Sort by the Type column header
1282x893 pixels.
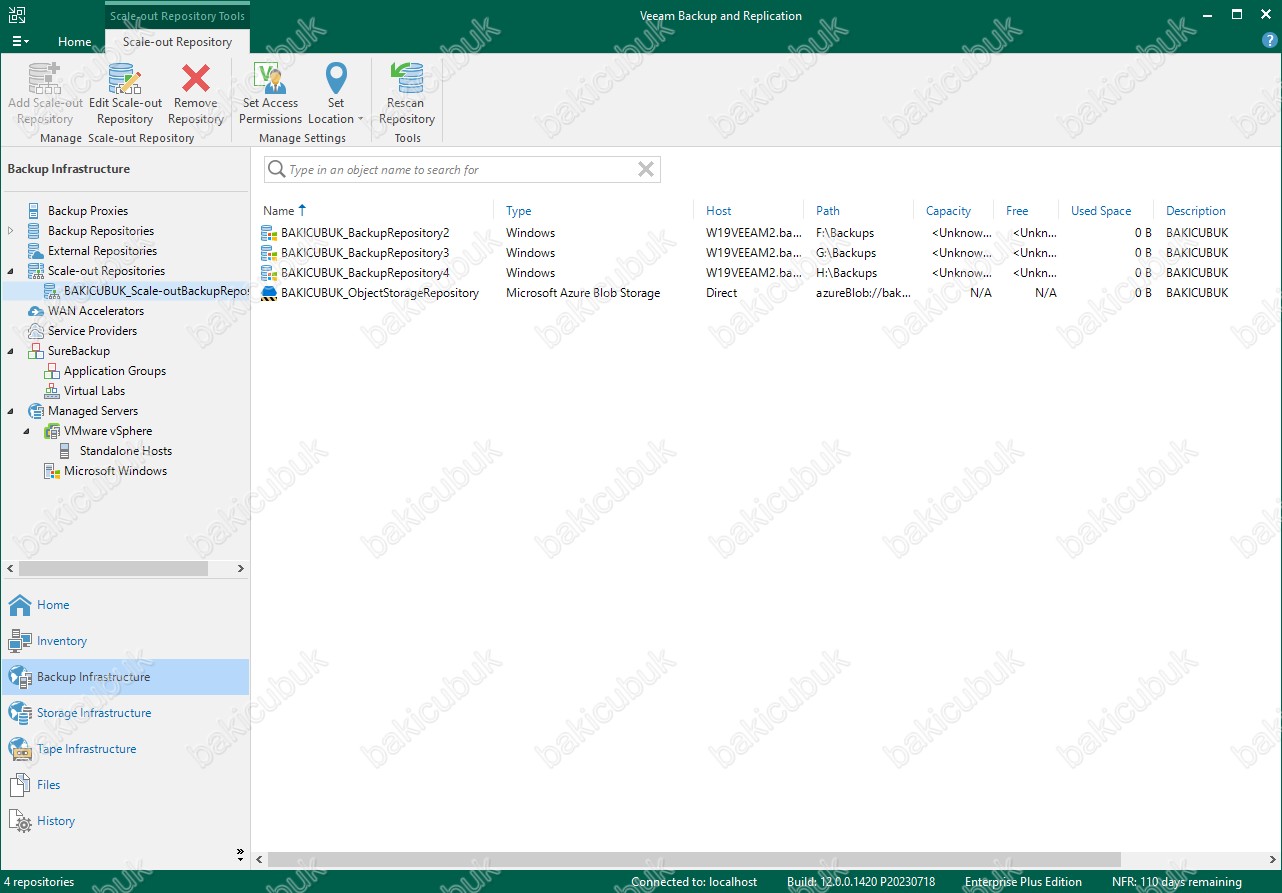518,211
